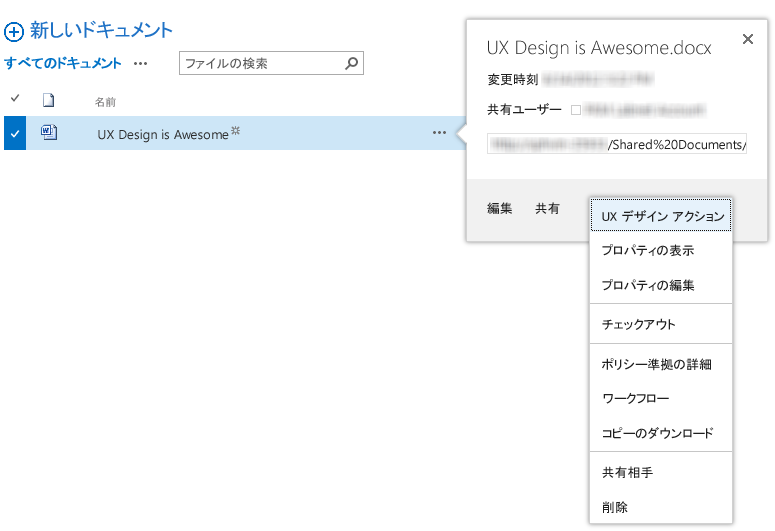775x531 pixels.
Task: Open the 新しいドキュメント link
Action: (x=101, y=31)
